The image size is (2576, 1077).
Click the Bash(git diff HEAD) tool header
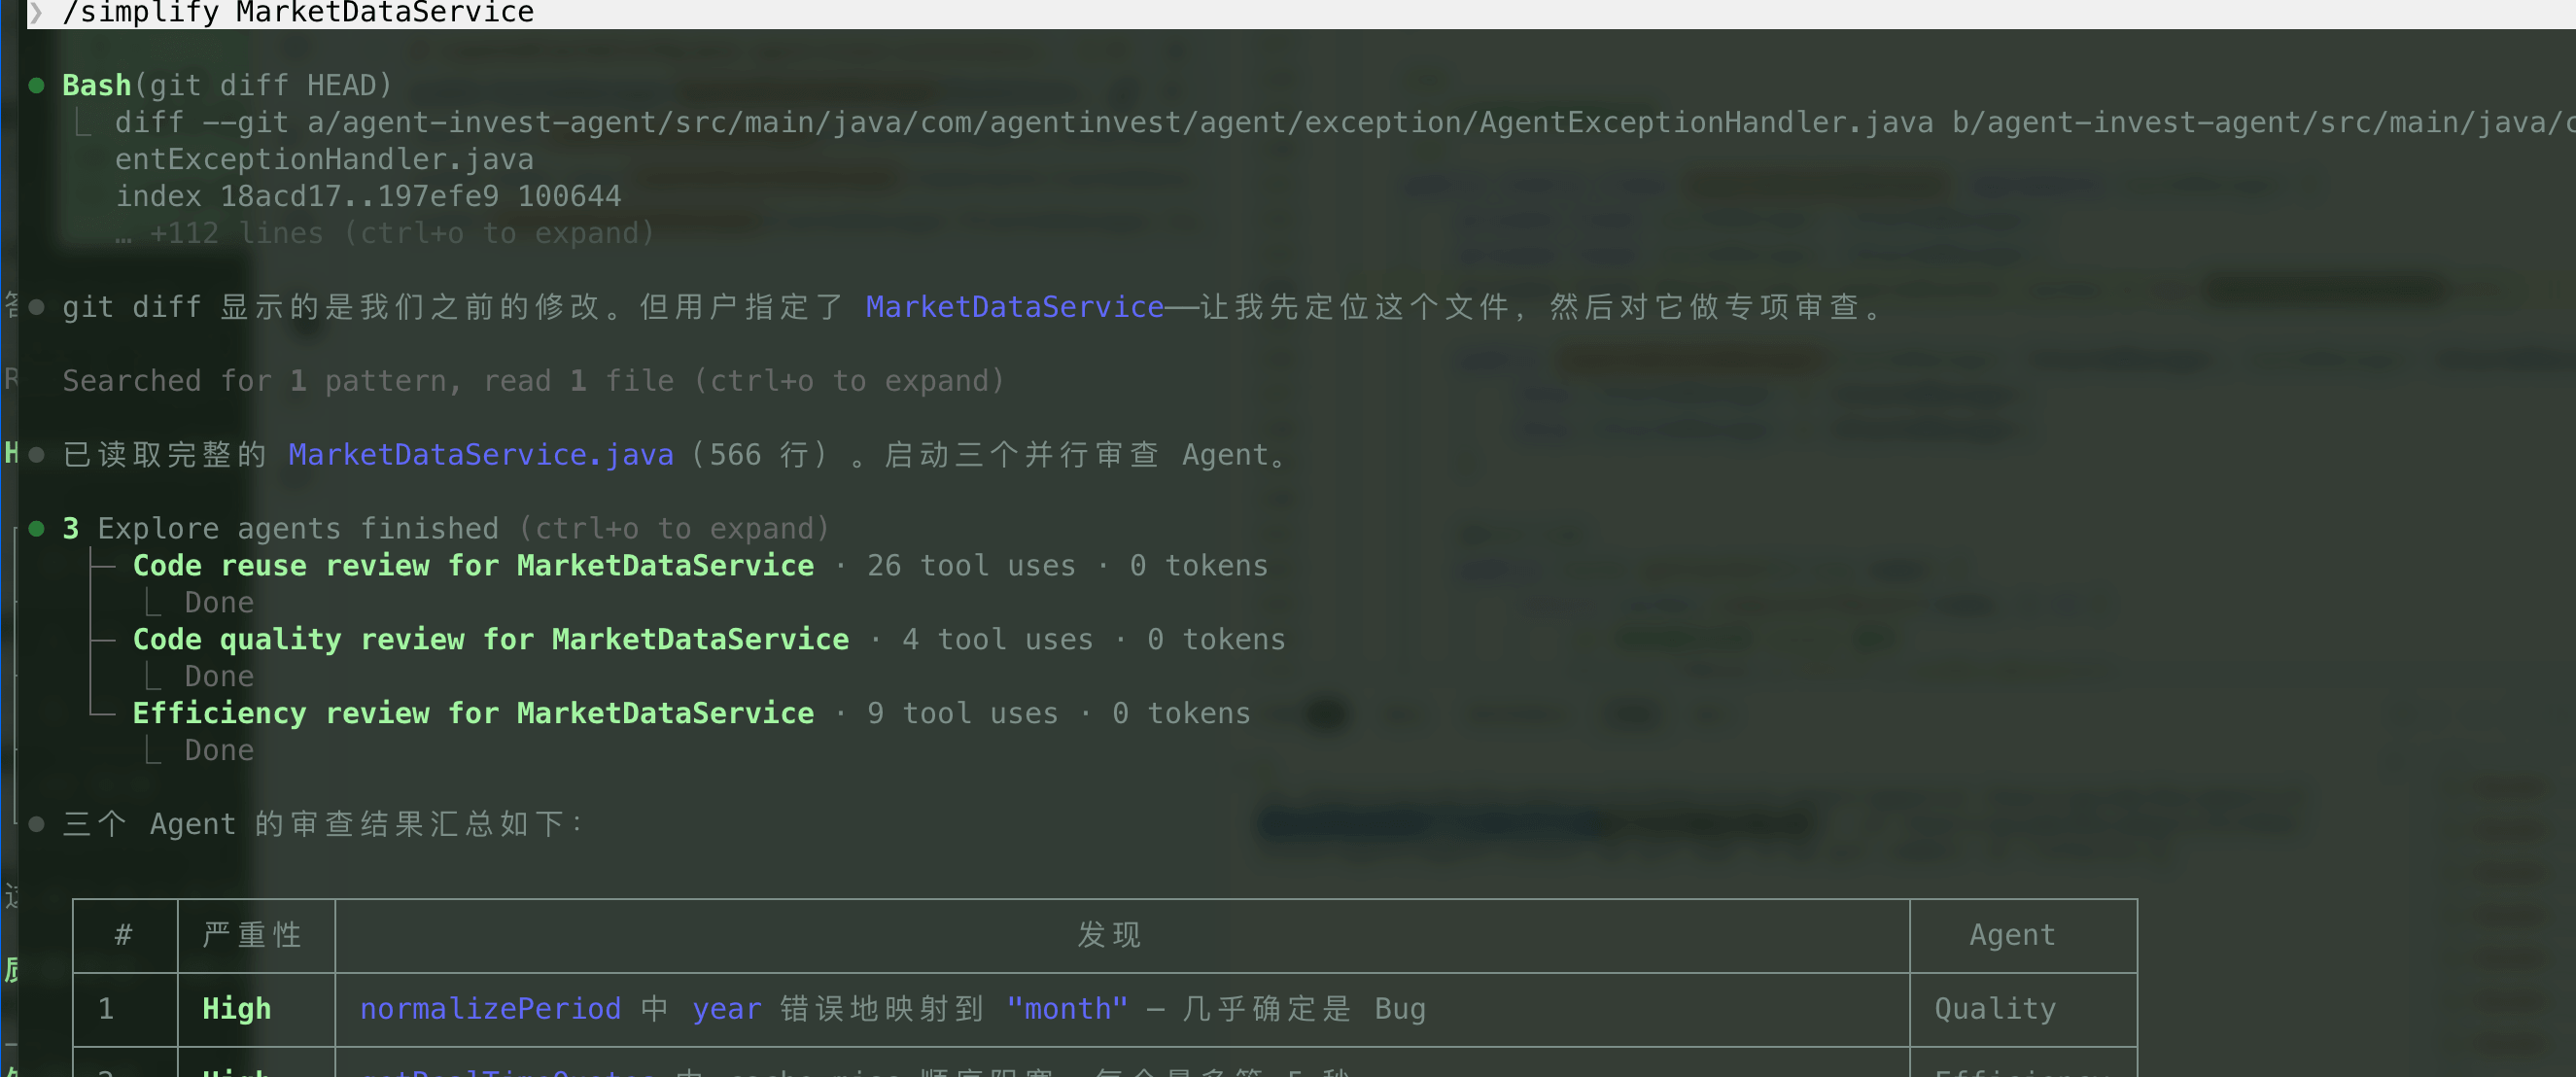pos(227,85)
